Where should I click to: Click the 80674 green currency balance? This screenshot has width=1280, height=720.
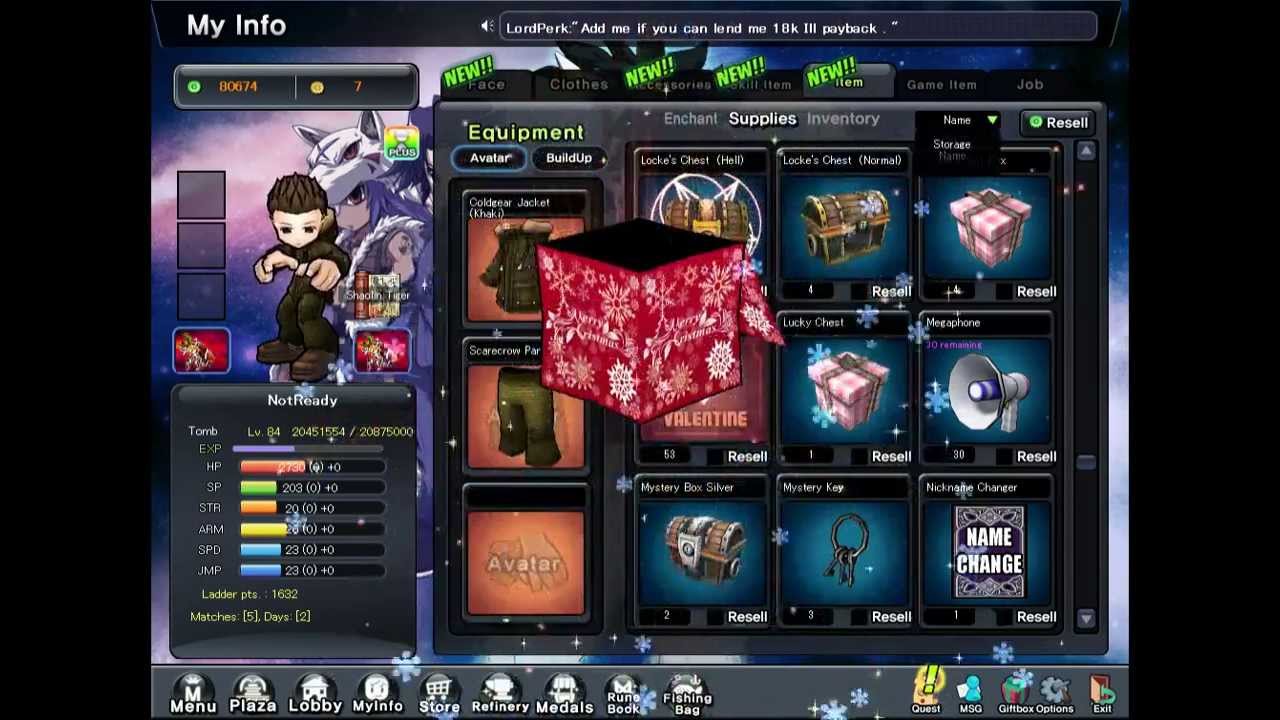pos(238,87)
